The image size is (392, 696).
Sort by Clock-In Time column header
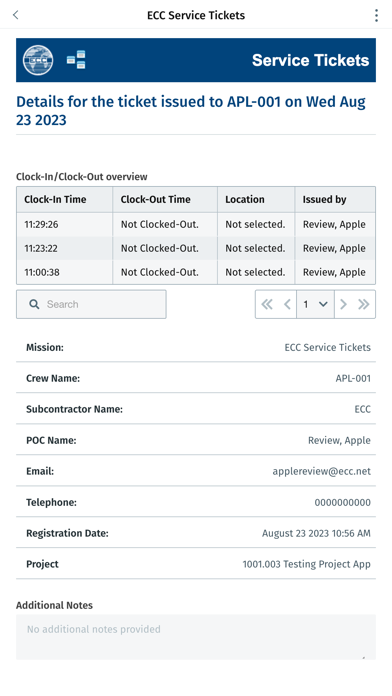(64, 199)
